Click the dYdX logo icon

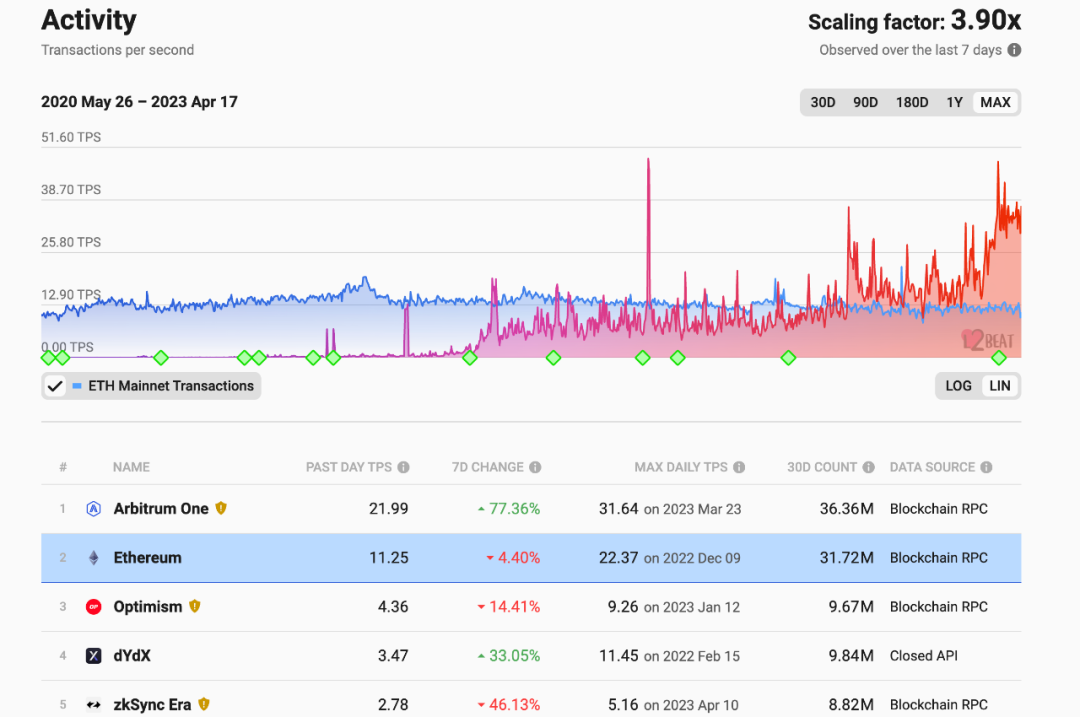pos(94,656)
